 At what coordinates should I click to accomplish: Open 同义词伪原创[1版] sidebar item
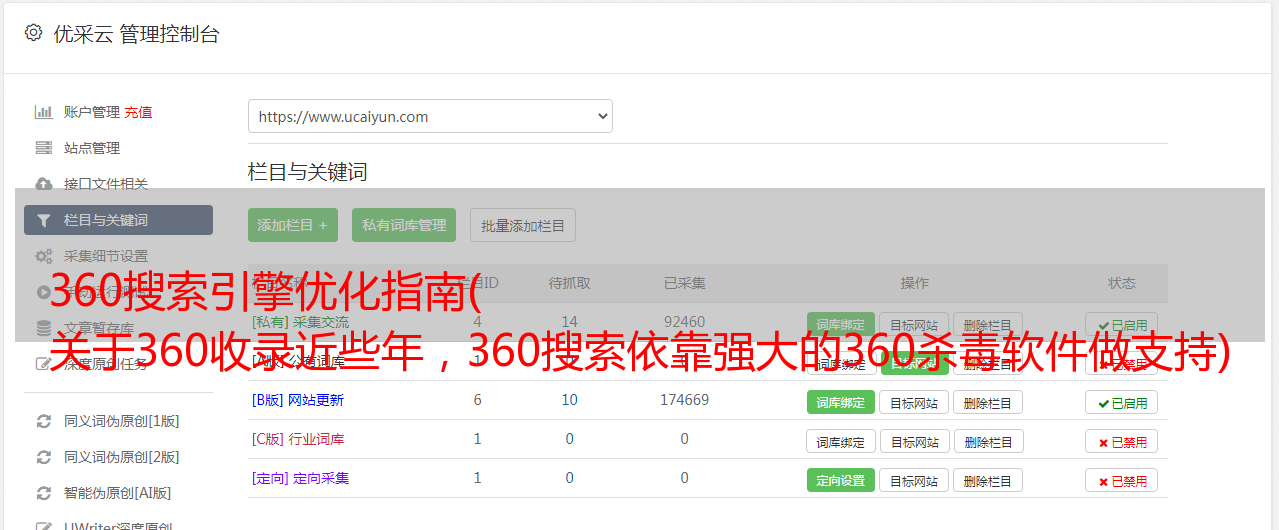tap(122, 421)
